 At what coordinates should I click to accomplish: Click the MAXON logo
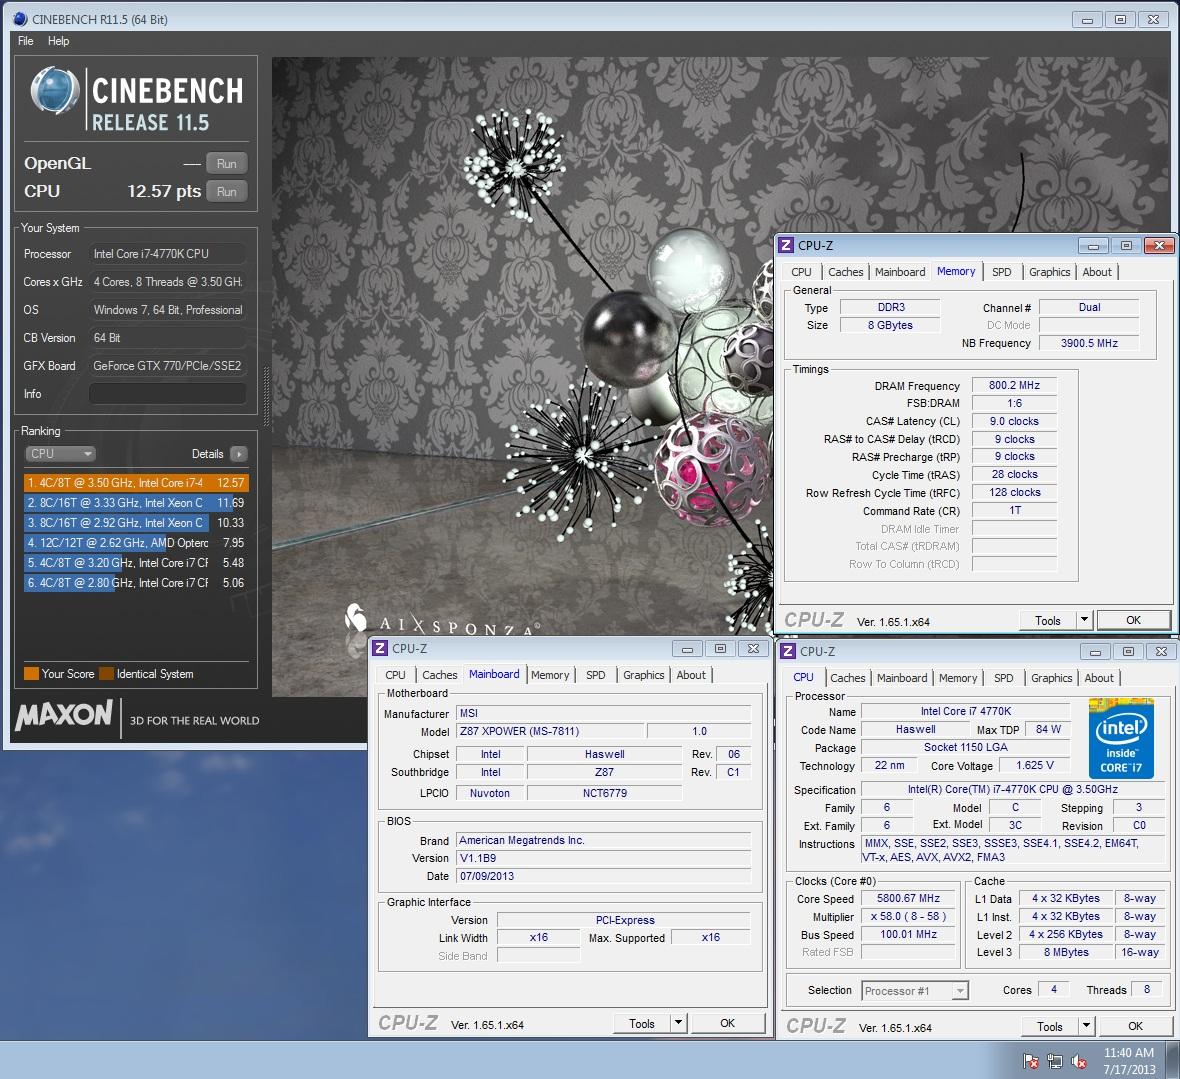coord(65,715)
